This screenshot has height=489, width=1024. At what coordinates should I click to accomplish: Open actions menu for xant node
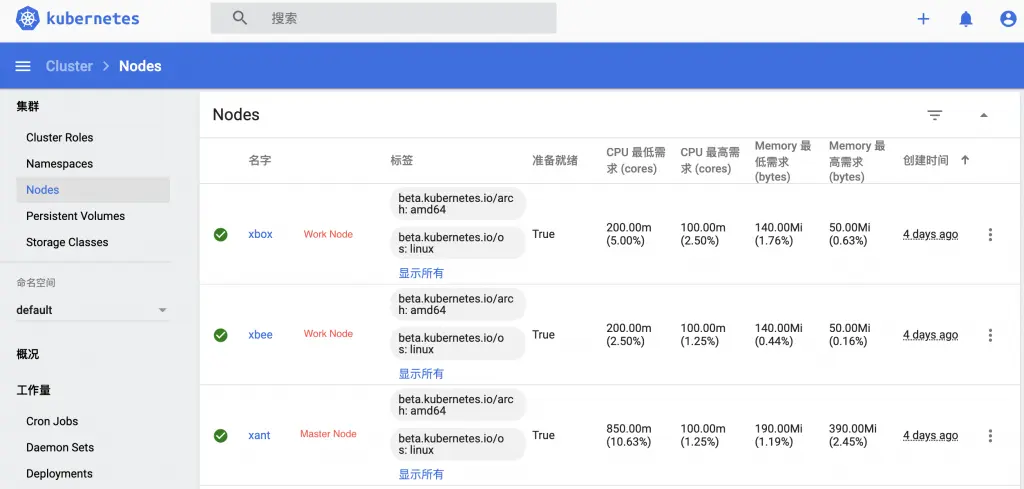tap(990, 436)
